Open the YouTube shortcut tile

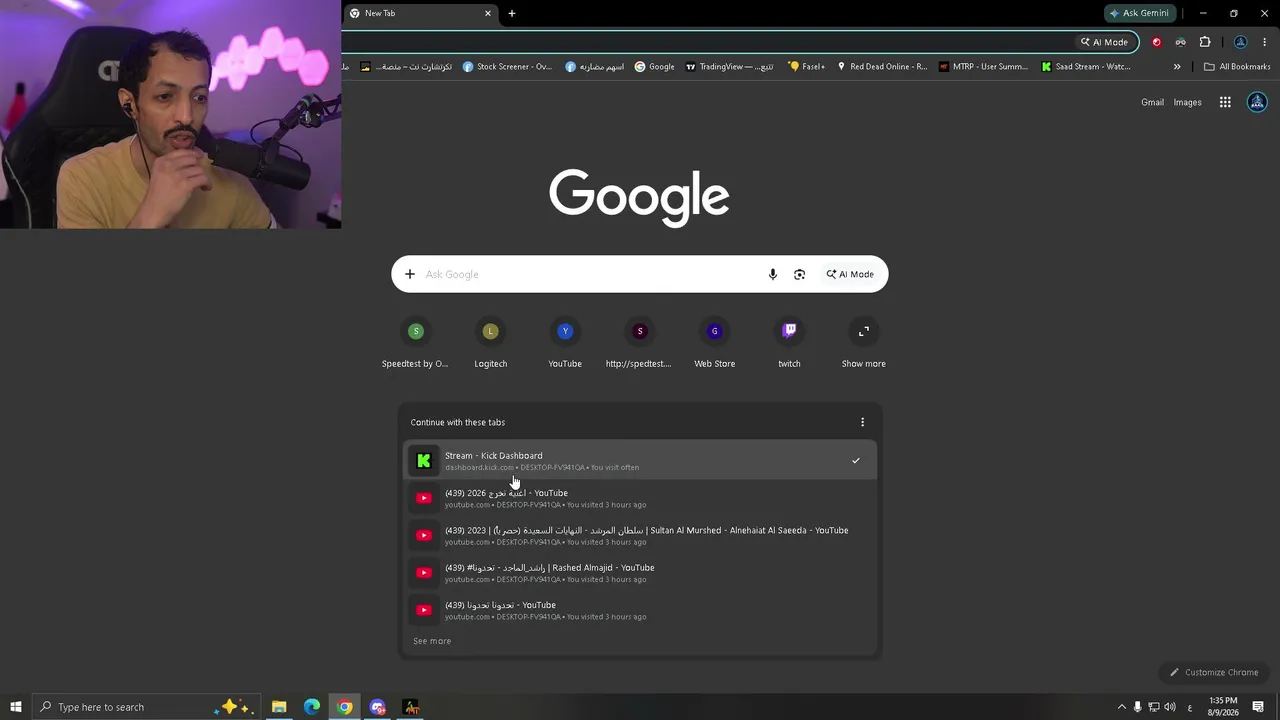coord(565,342)
